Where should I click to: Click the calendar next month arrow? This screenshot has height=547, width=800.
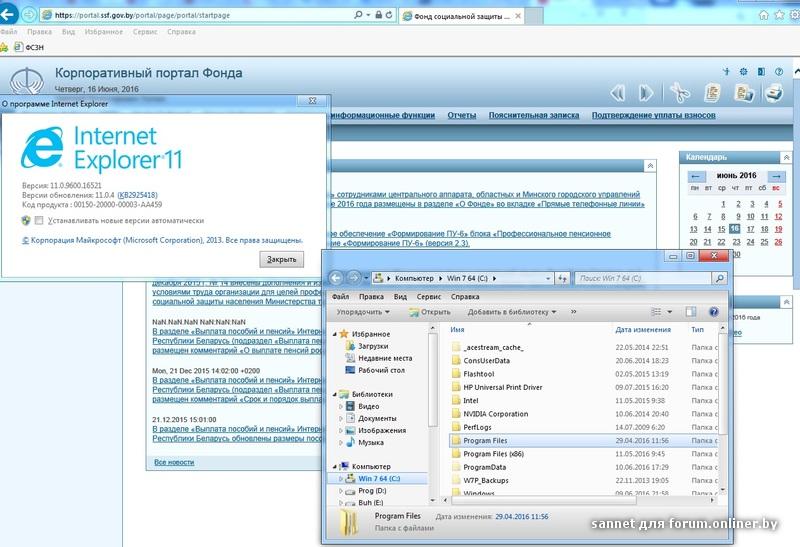click(x=776, y=177)
